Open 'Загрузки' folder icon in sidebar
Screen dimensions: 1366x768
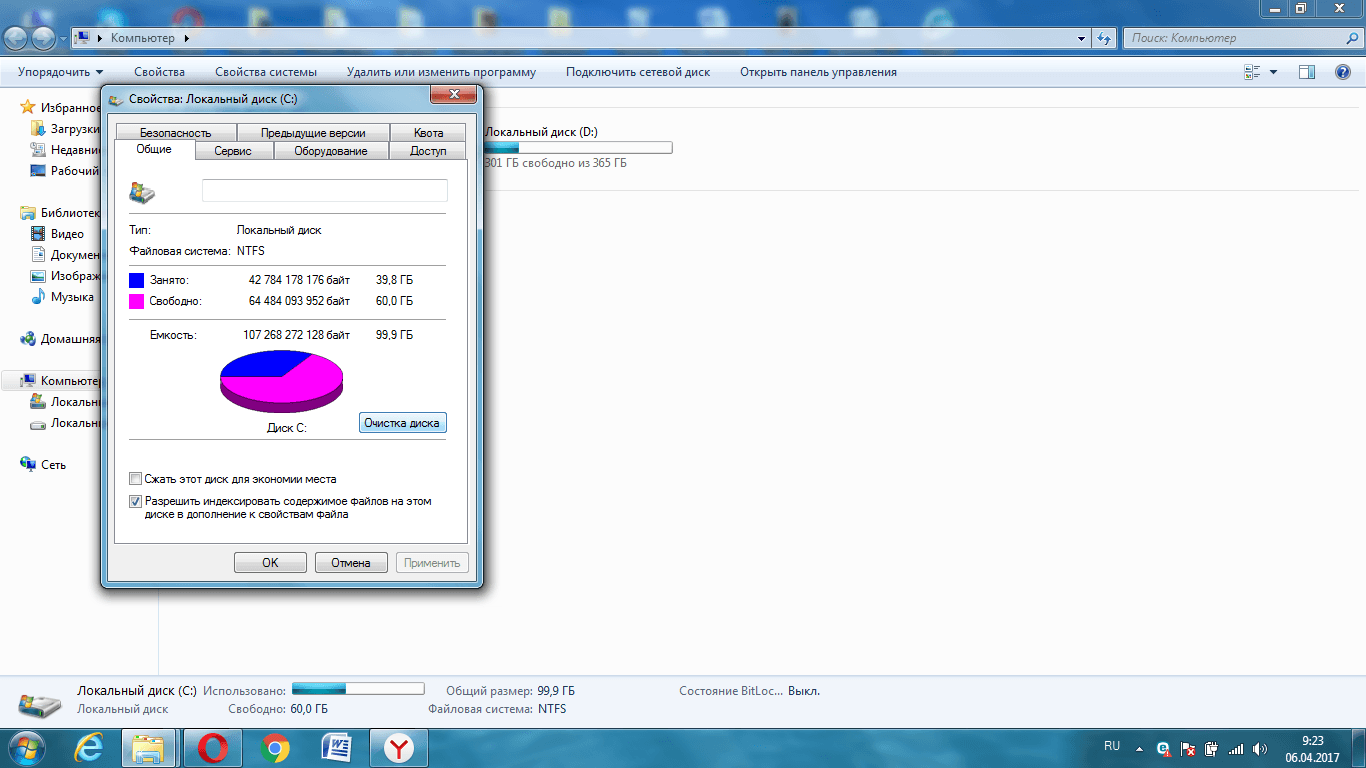[x=38, y=129]
